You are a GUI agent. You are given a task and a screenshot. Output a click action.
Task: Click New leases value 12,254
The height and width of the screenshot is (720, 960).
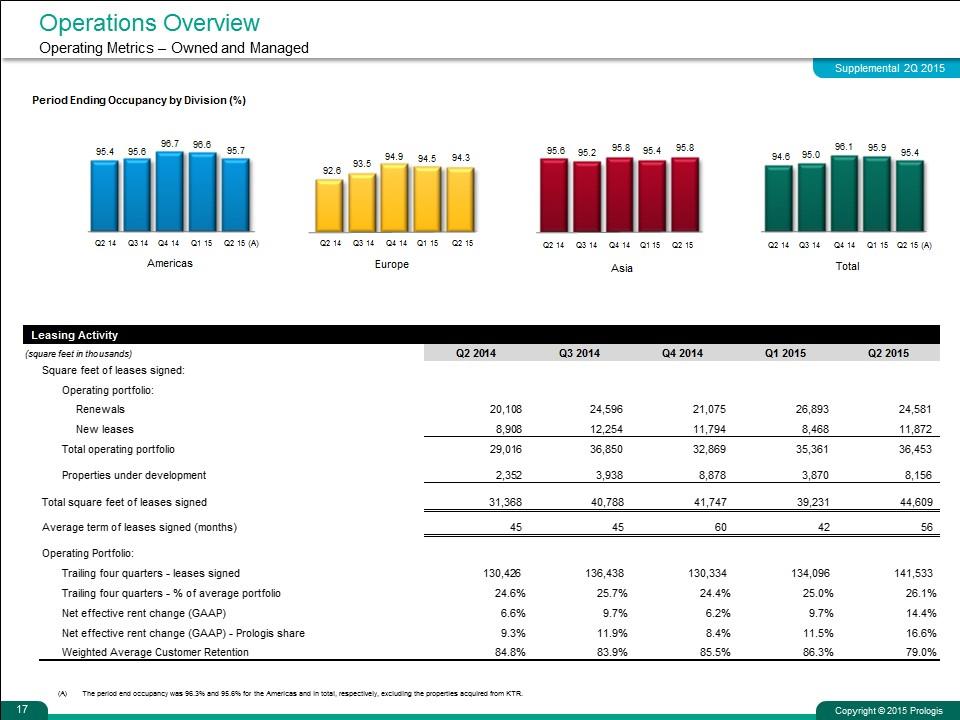tap(606, 429)
